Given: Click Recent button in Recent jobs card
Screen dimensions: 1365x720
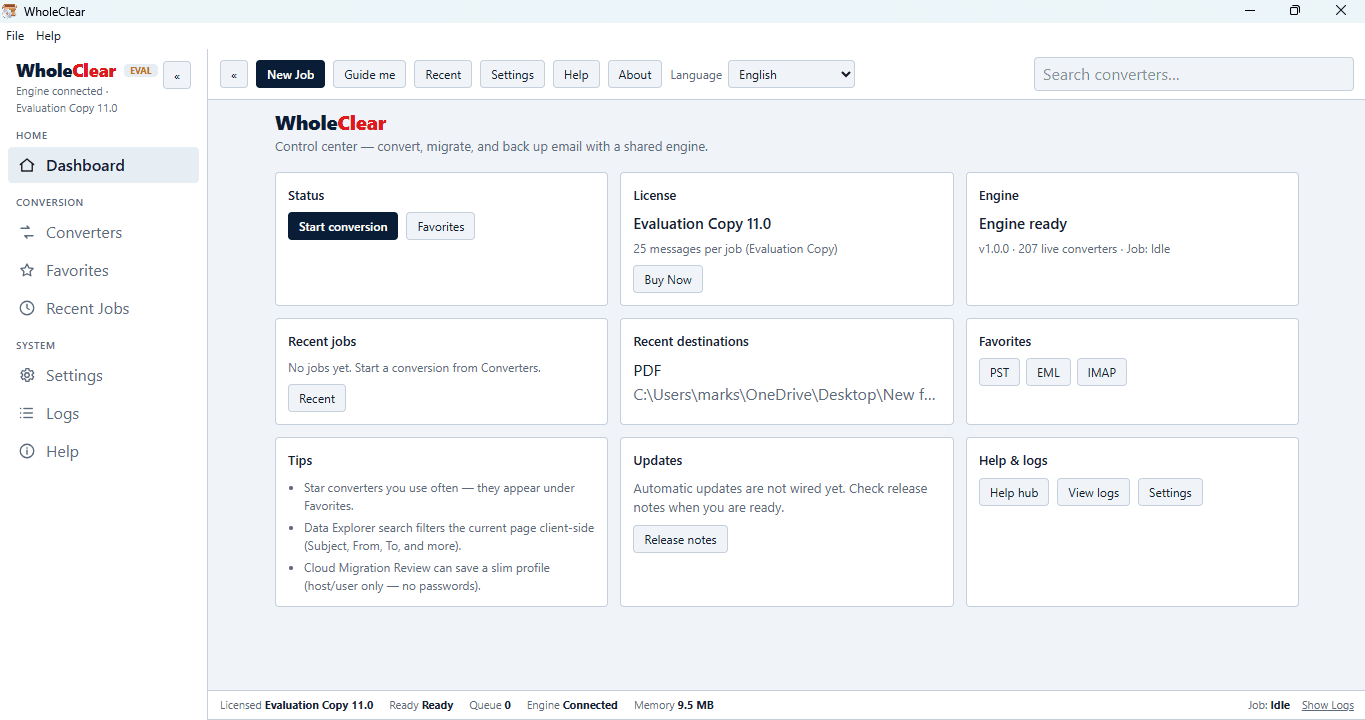Looking at the screenshot, I should point(317,398).
